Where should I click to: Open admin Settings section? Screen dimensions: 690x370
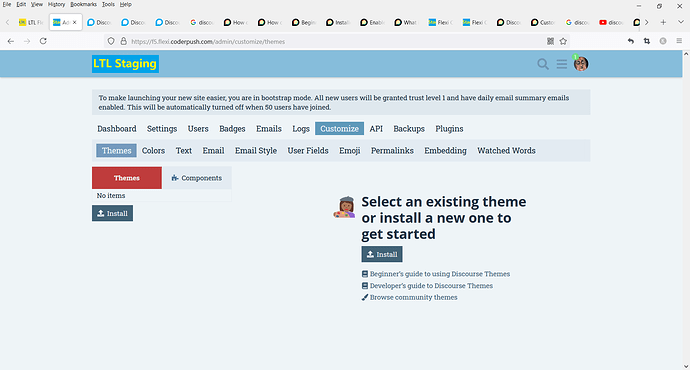tap(162, 128)
